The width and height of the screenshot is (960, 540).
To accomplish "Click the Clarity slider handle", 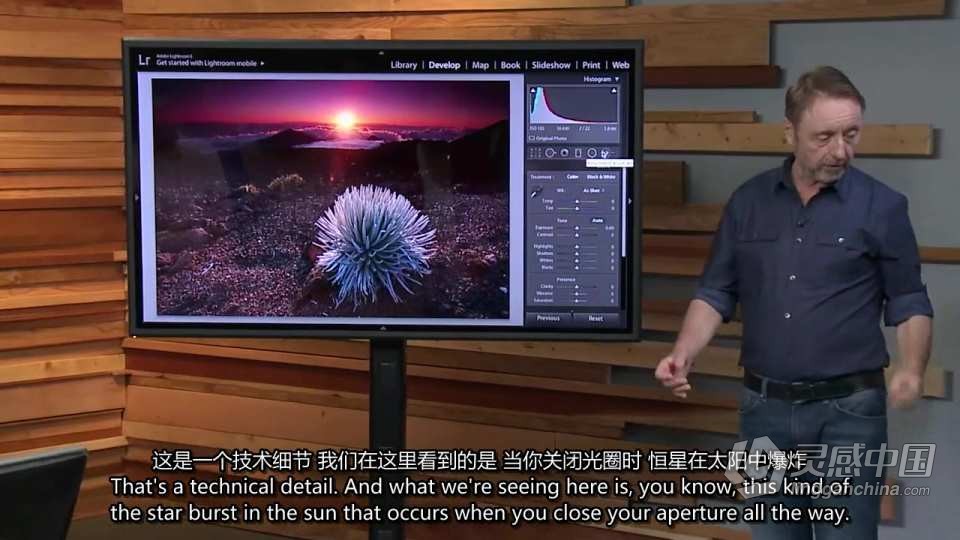I will pyautogui.click(x=577, y=287).
